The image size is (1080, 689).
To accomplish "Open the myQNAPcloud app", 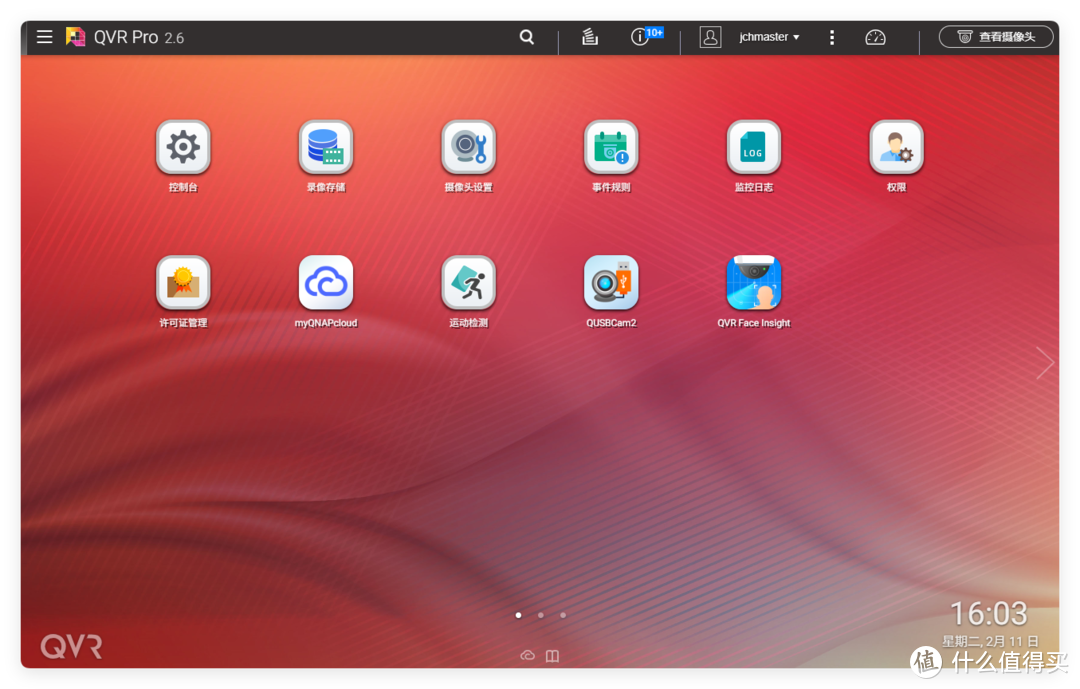I will click(x=326, y=283).
